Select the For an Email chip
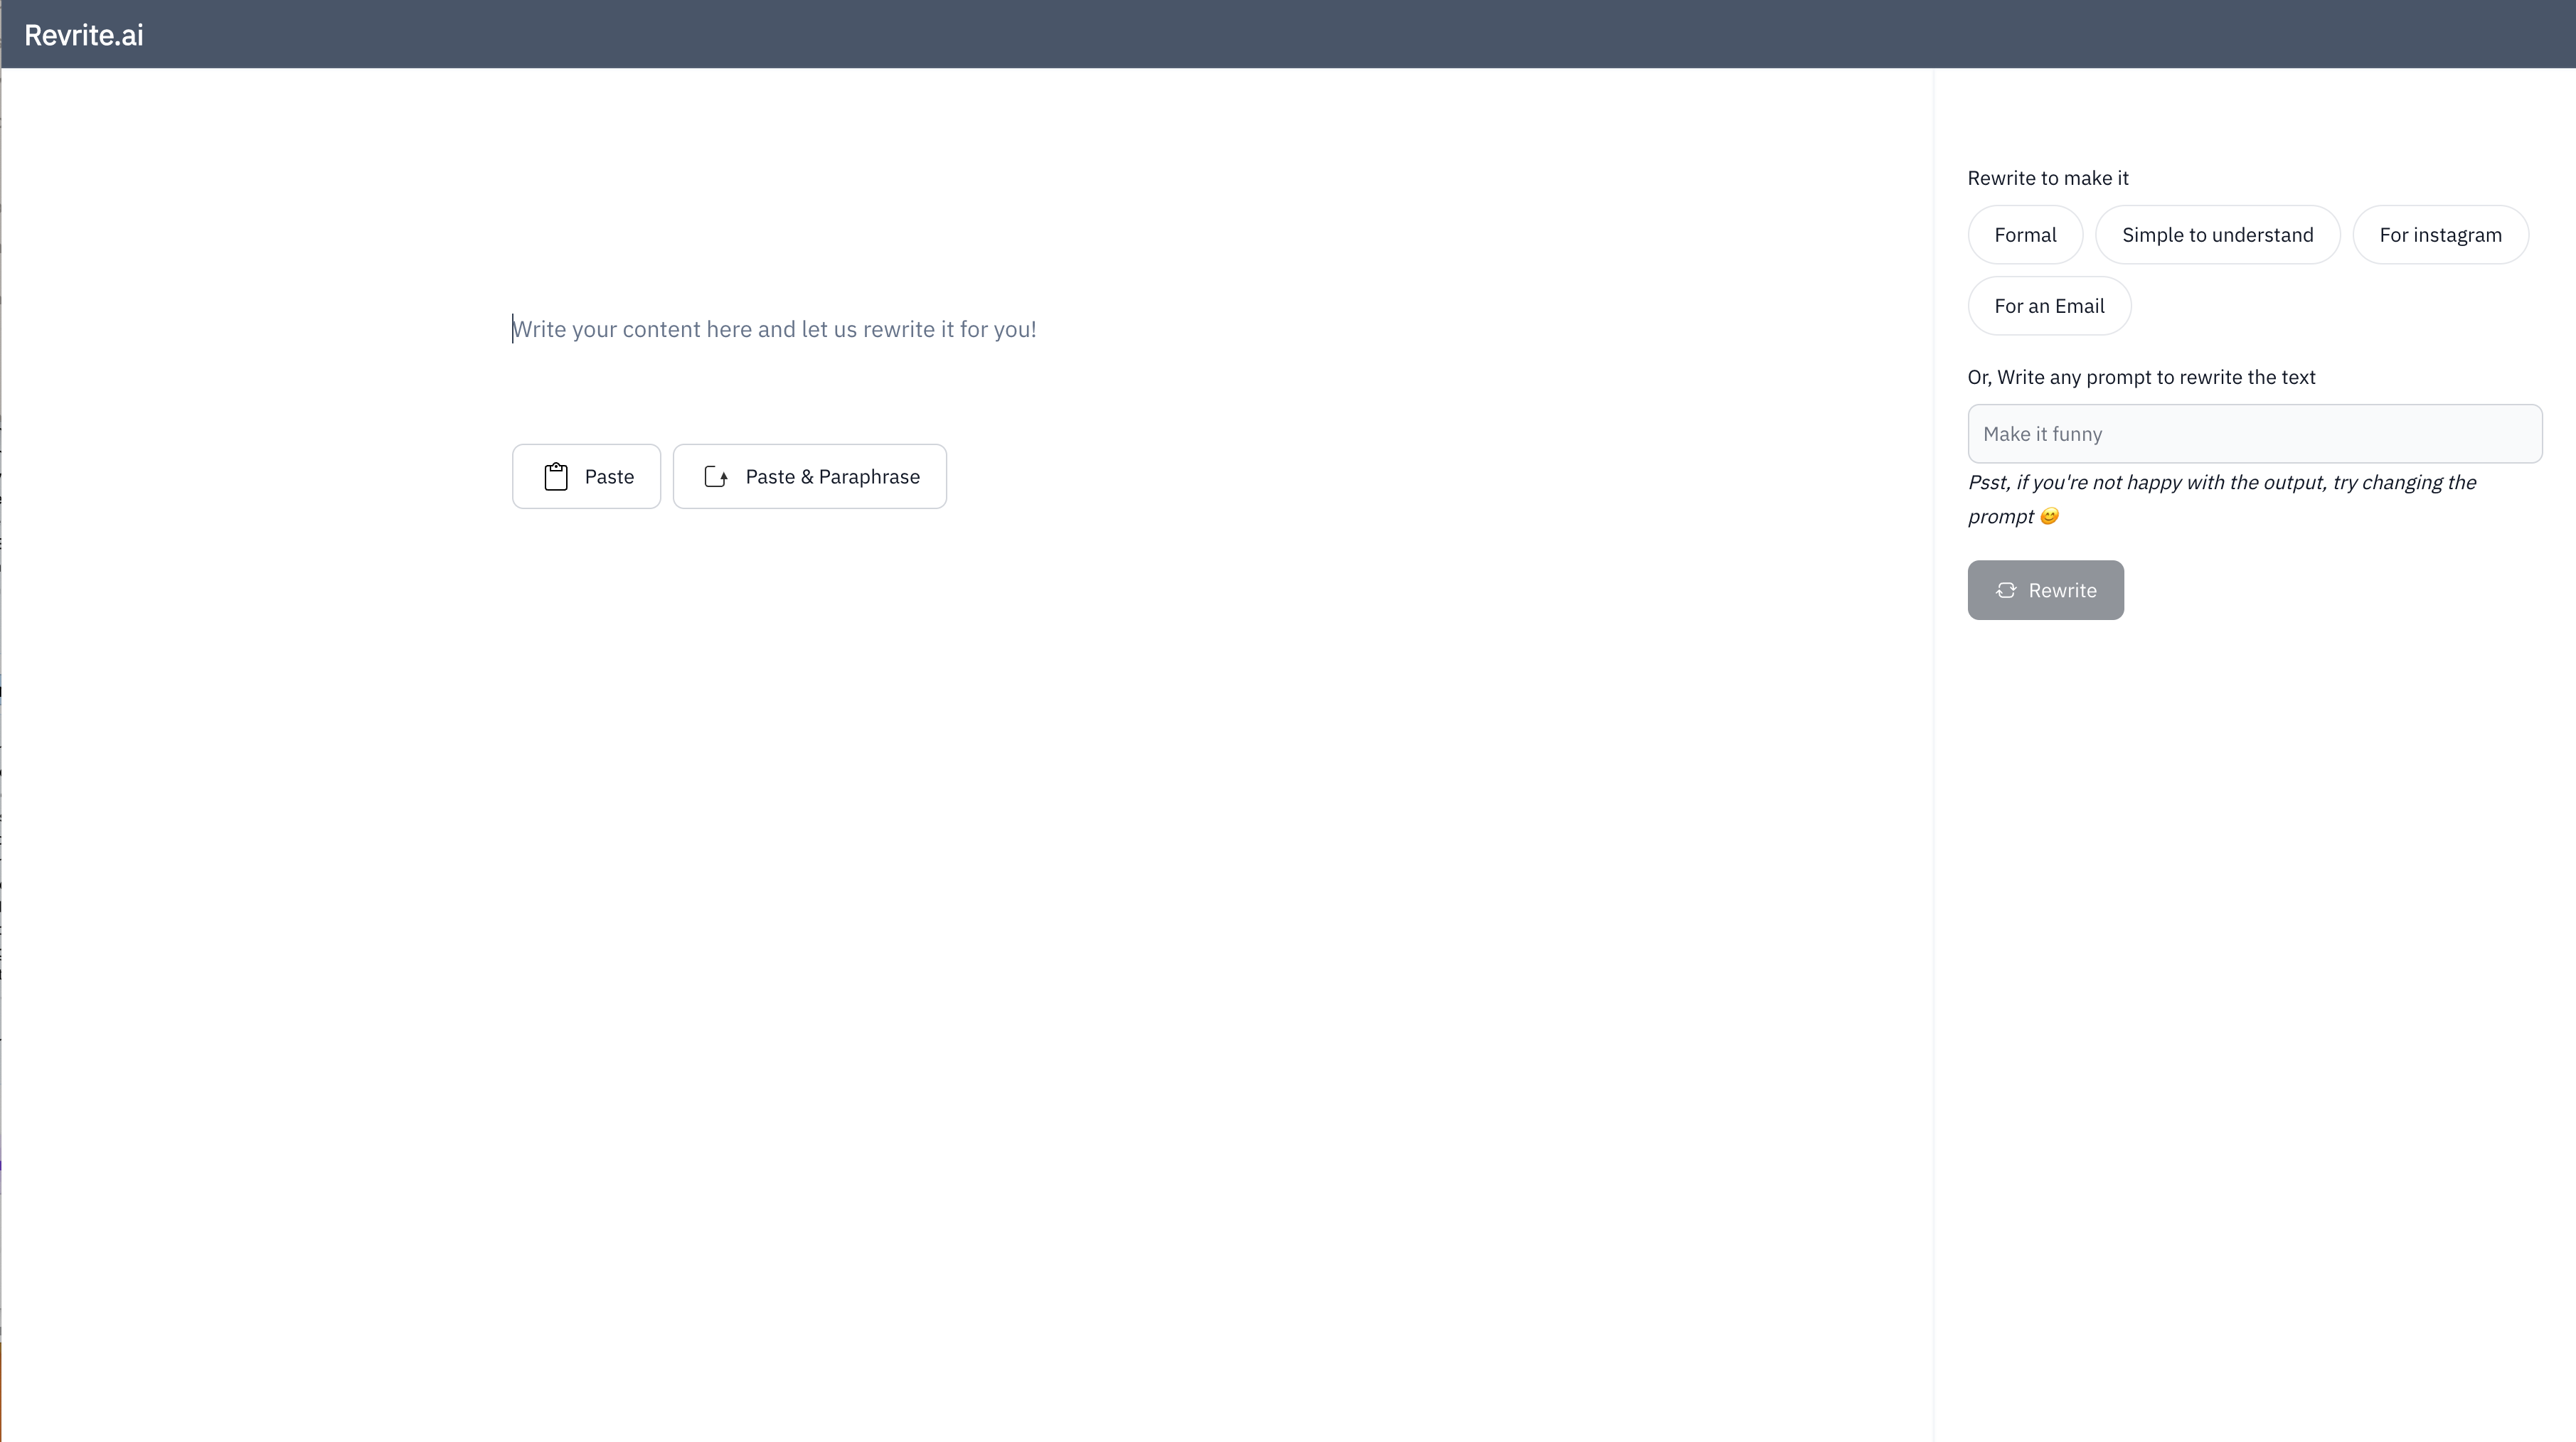This screenshot has height=1442, width=2576. click(x=2048, y=306)
